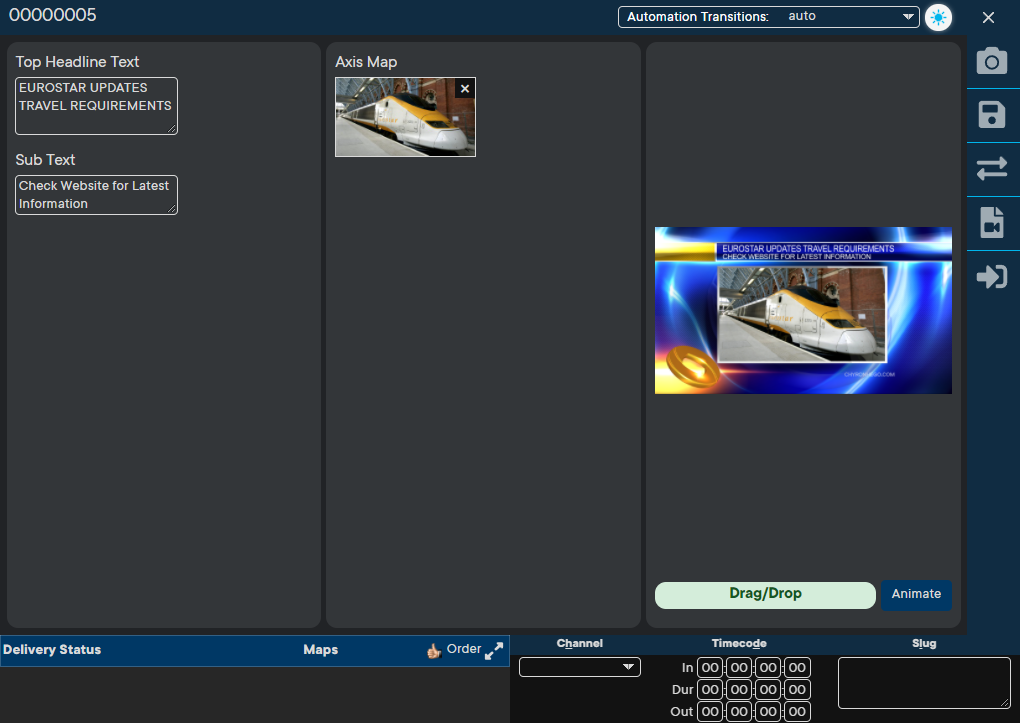This screenshot has width=1020, height=723.
Task: Click the 00000005 title text
Action: [53, 15]
